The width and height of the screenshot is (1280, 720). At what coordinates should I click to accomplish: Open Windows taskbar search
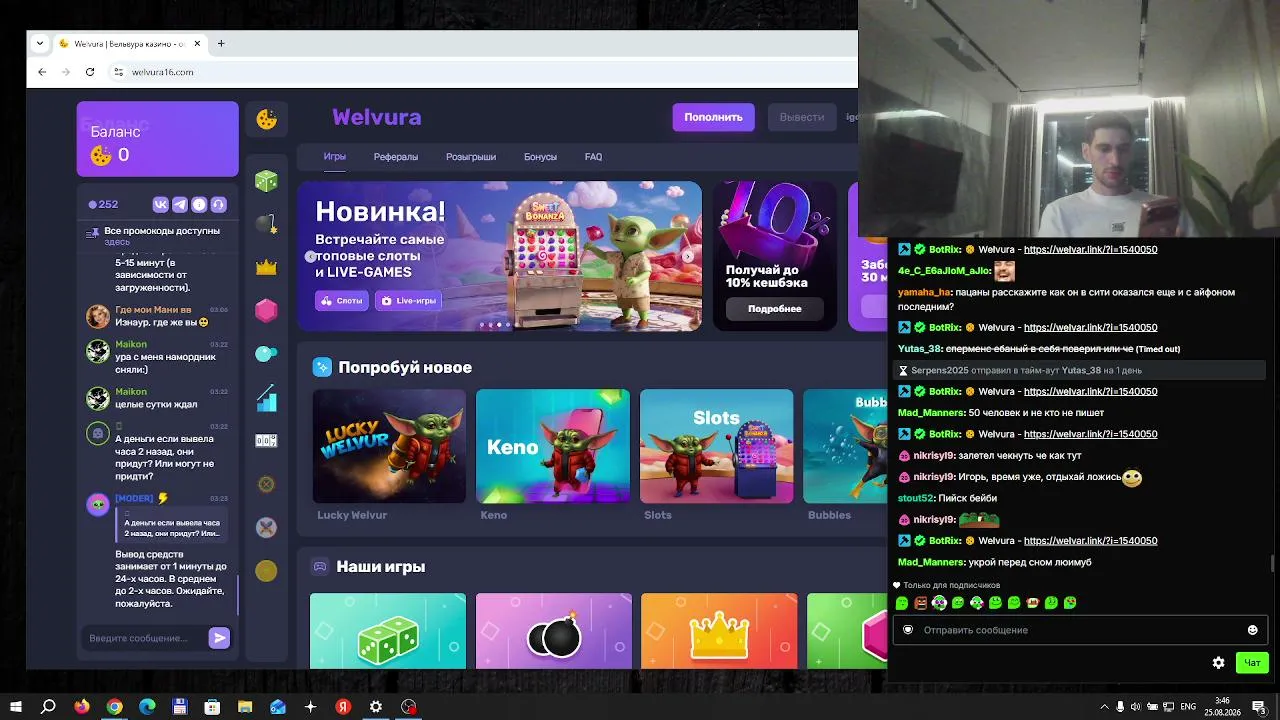(x=48, y=706)
